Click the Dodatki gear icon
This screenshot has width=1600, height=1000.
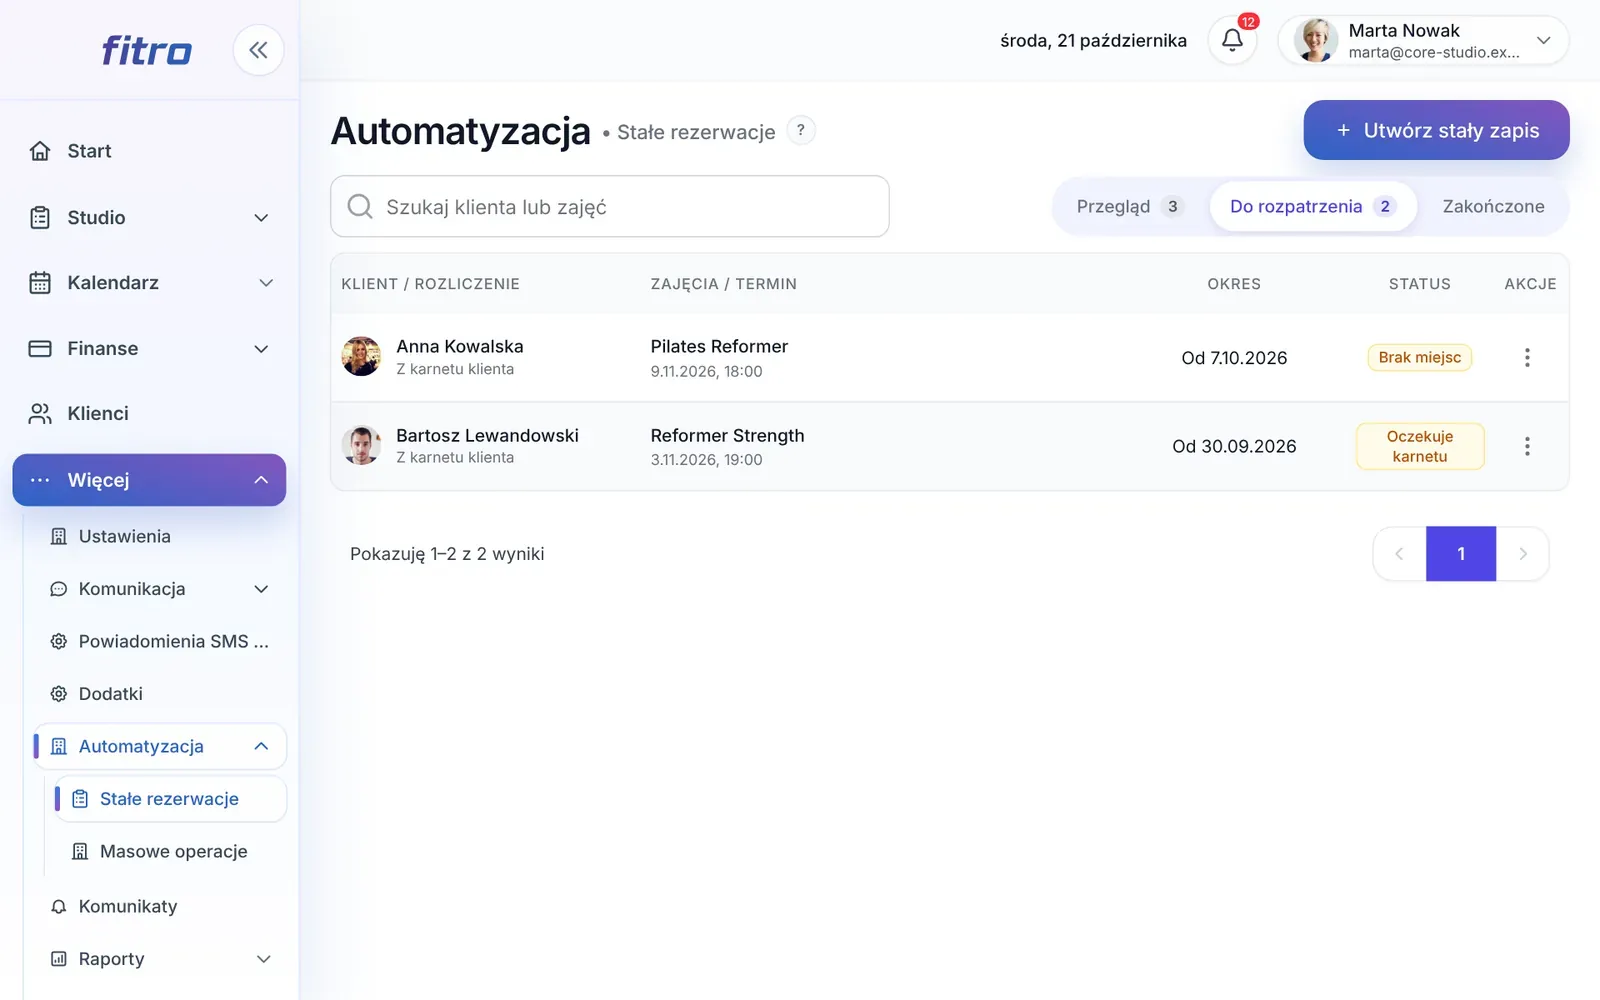pyautogui.click(x=59, y=694)
